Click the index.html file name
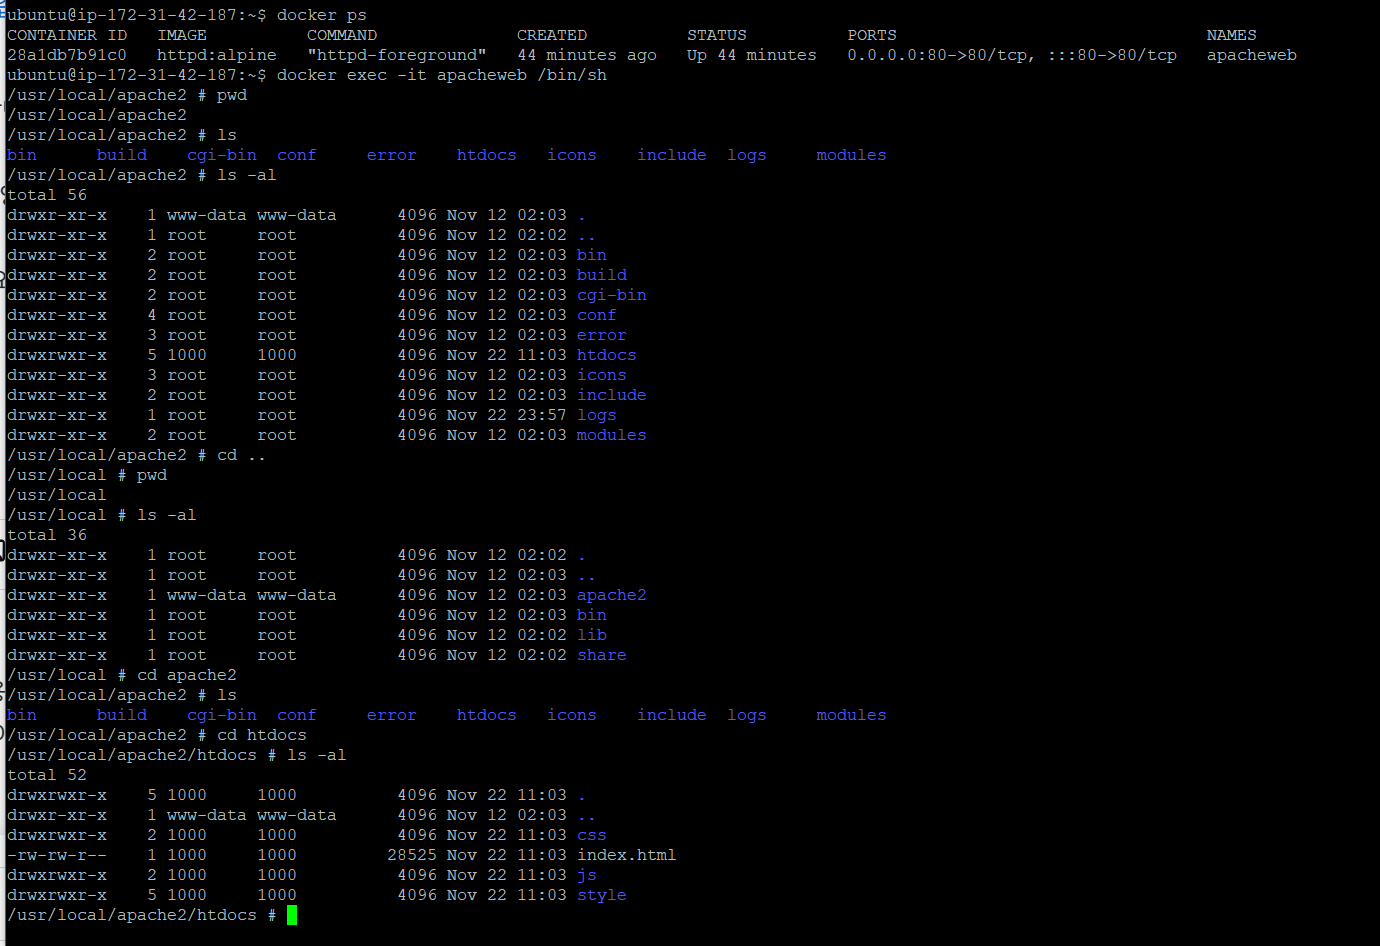 (x=627, y=855)
